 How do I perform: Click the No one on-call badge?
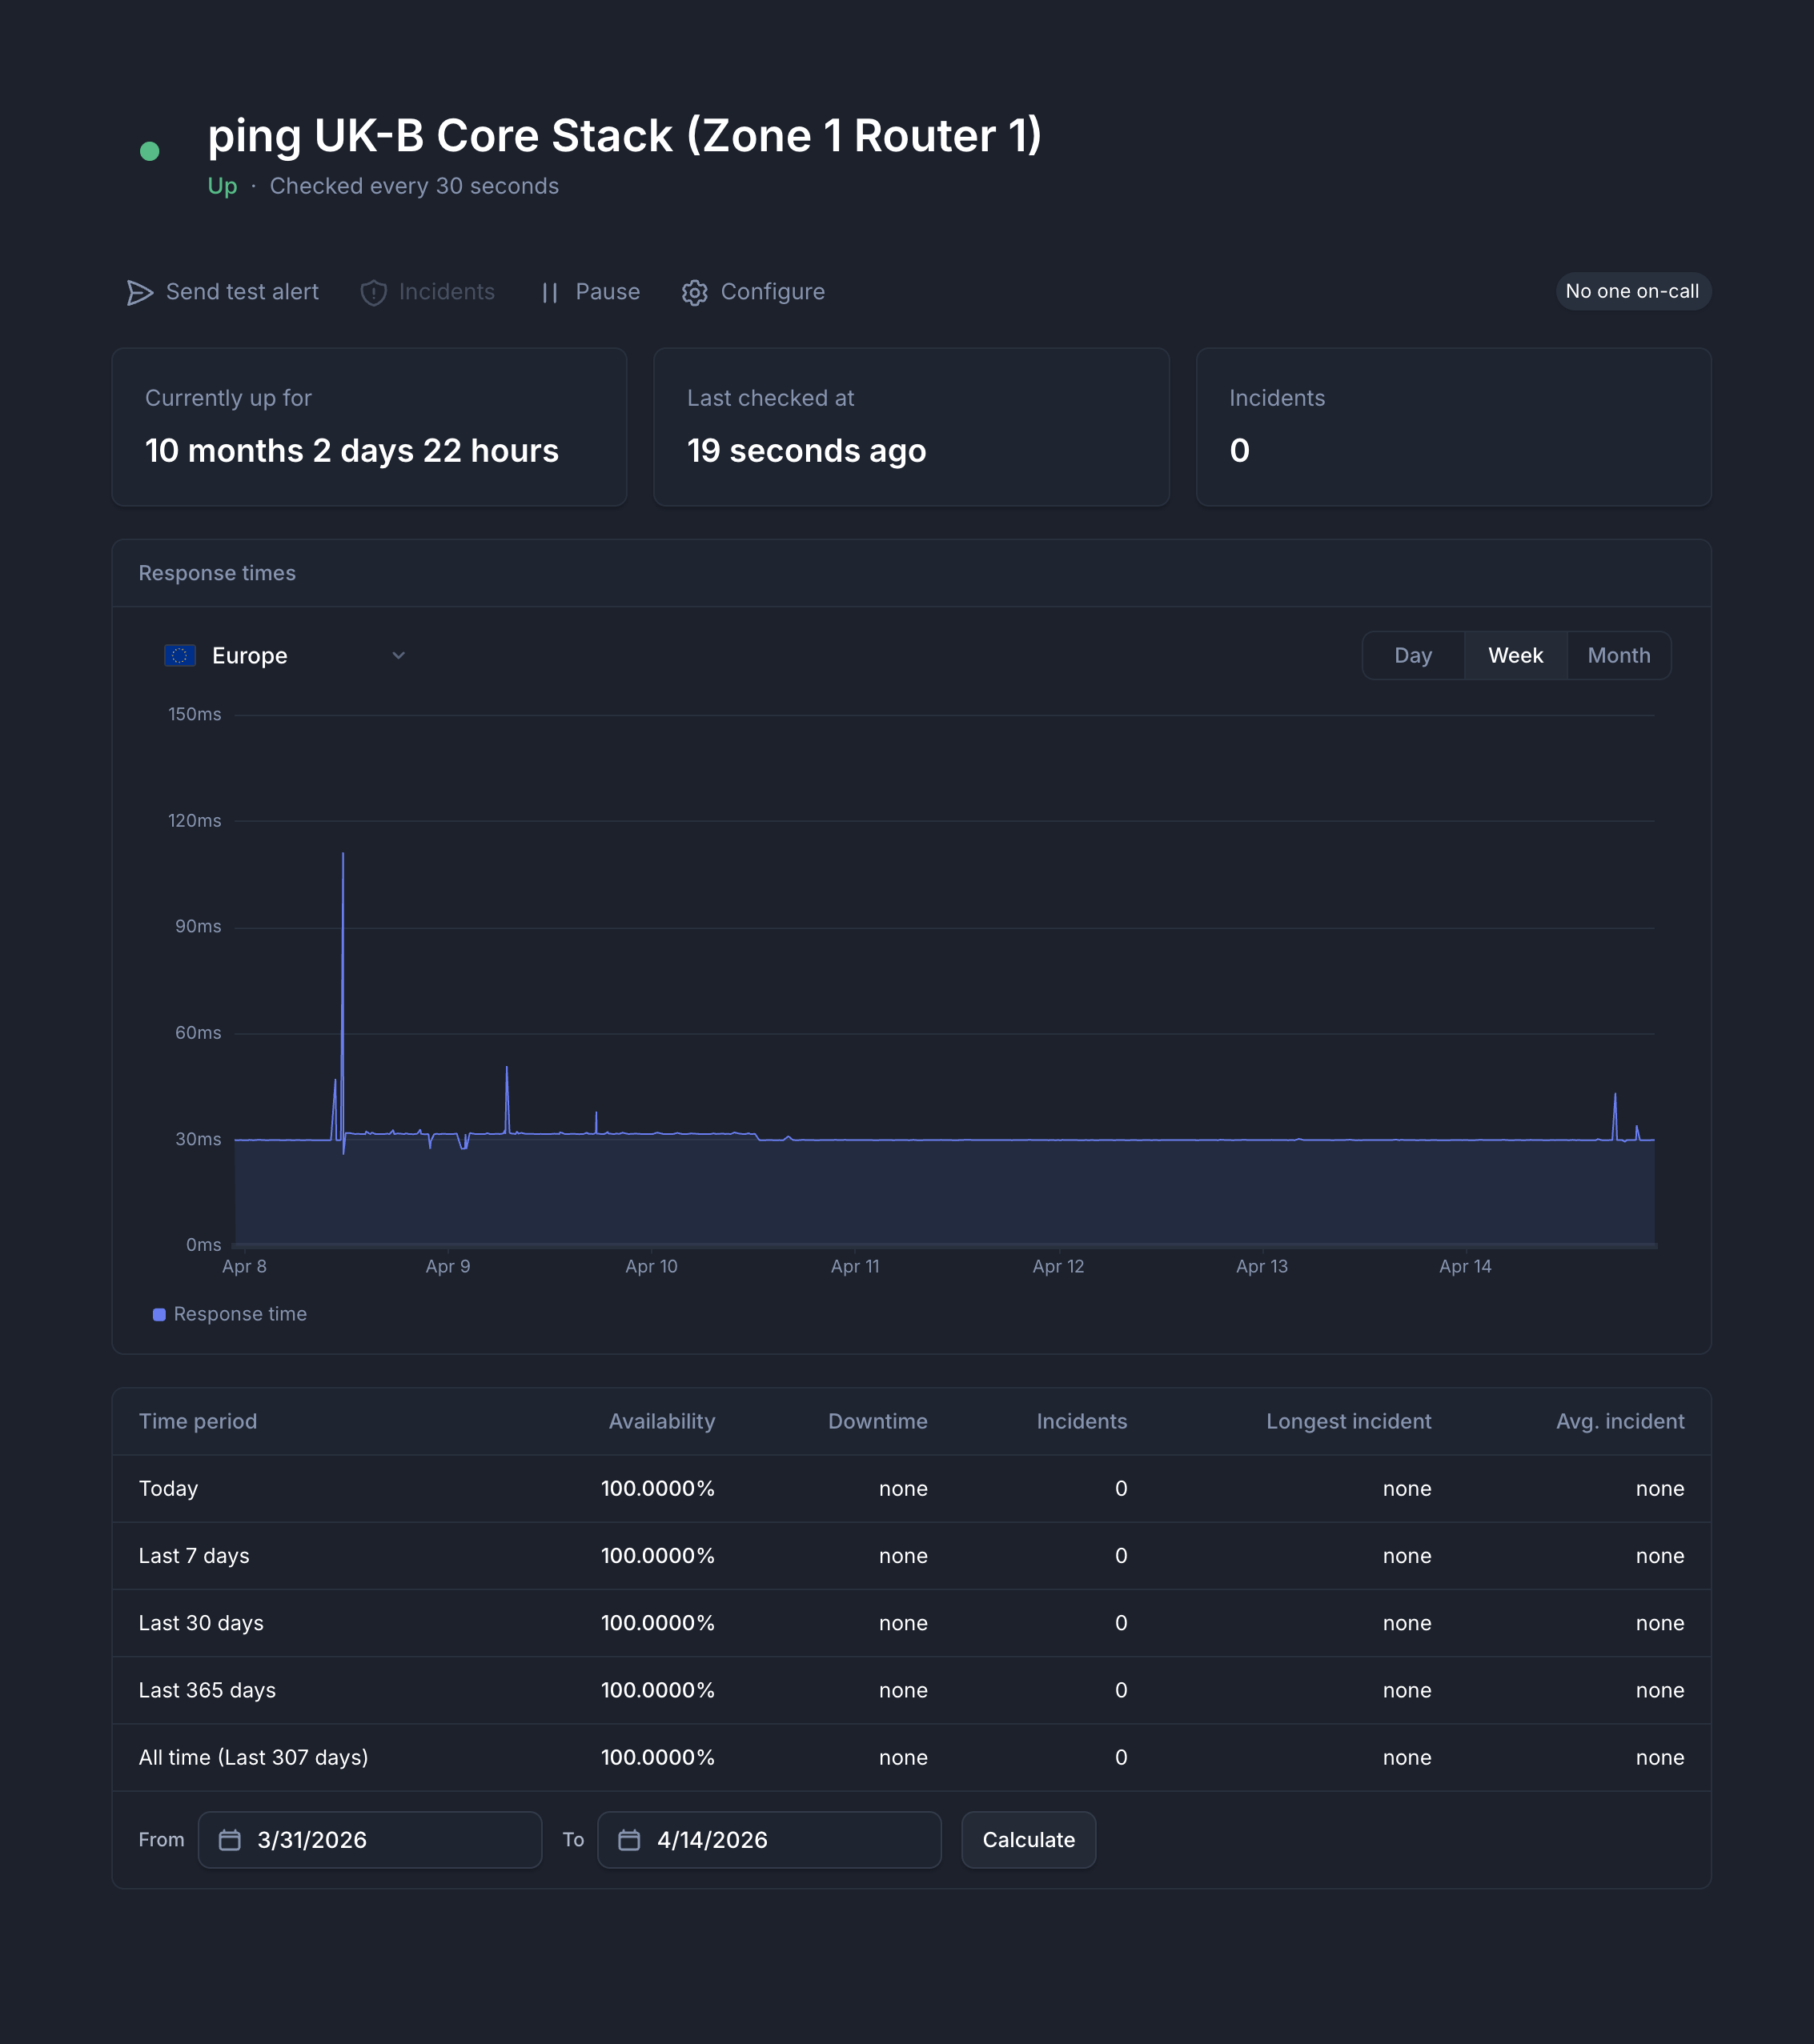coord(1632,292)
